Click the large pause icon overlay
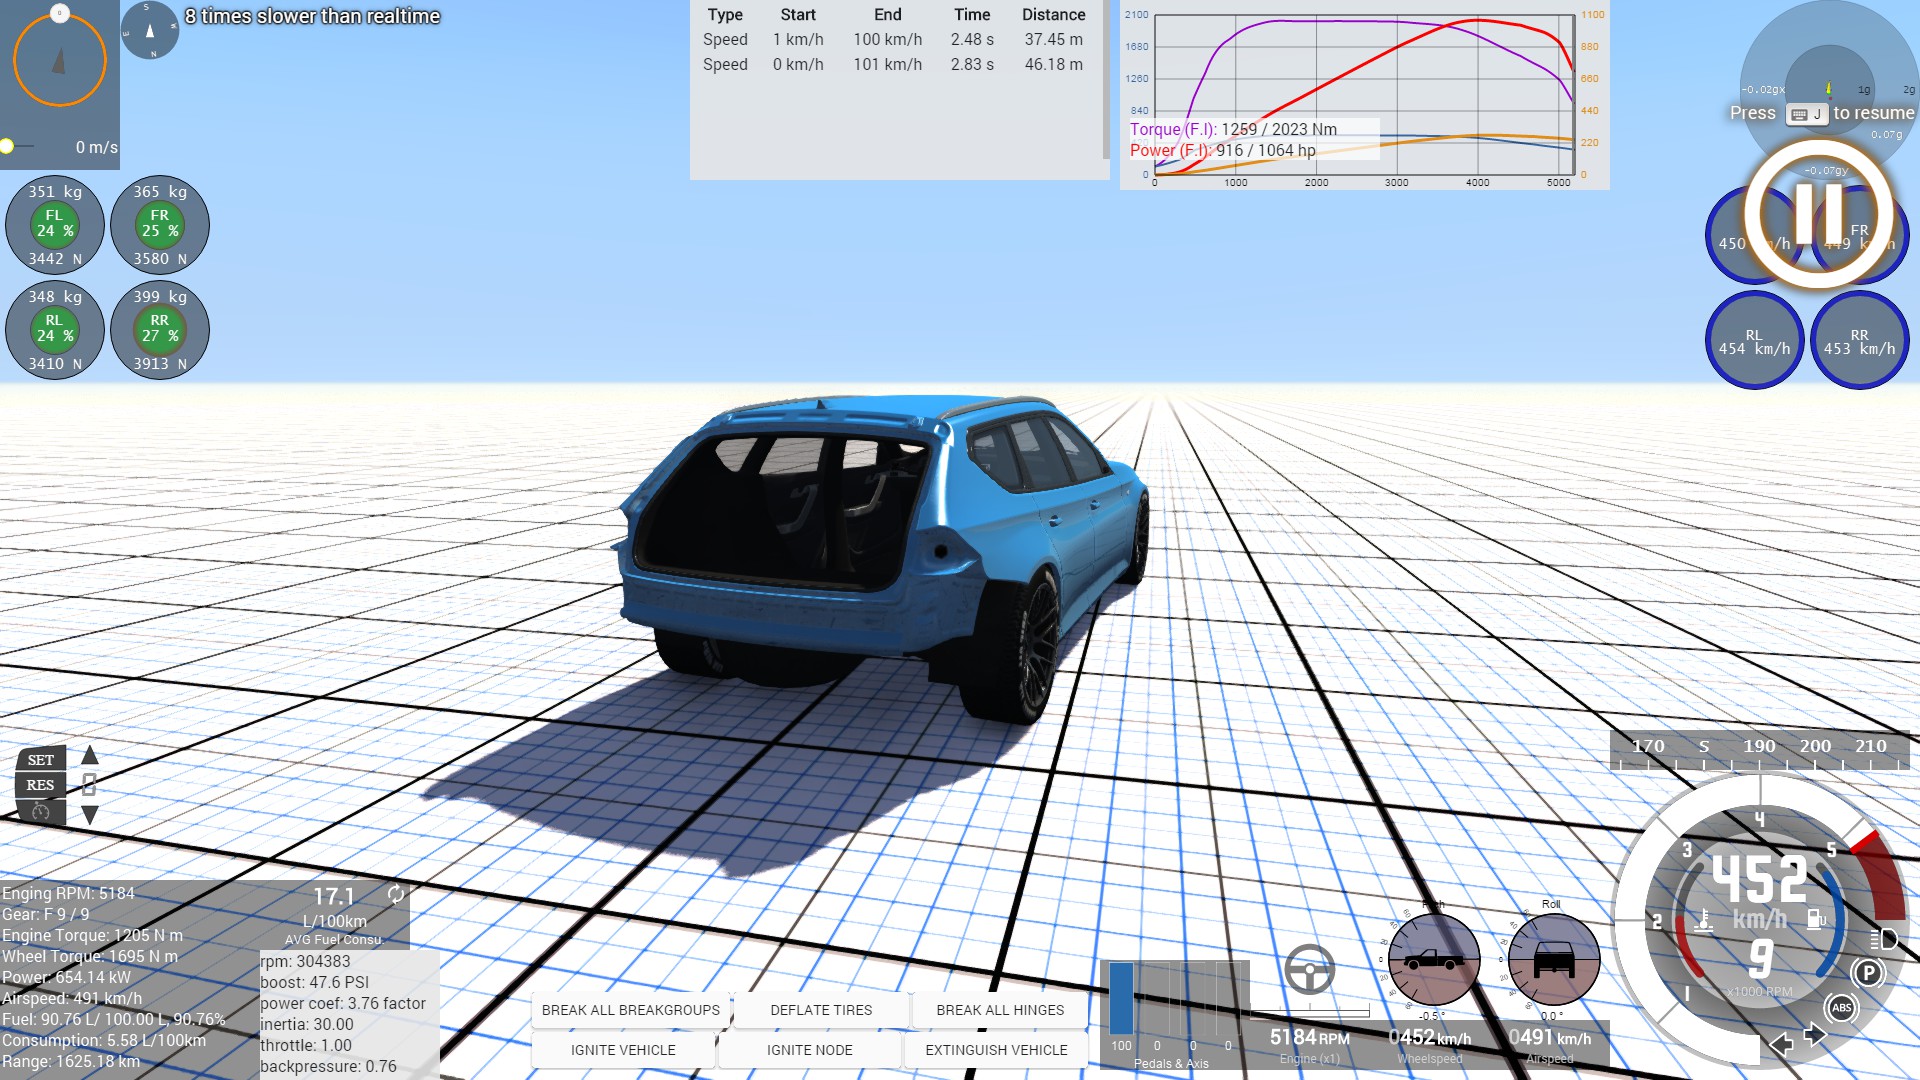Viewport: 1920px width, 1080px height. [1819, 215]
